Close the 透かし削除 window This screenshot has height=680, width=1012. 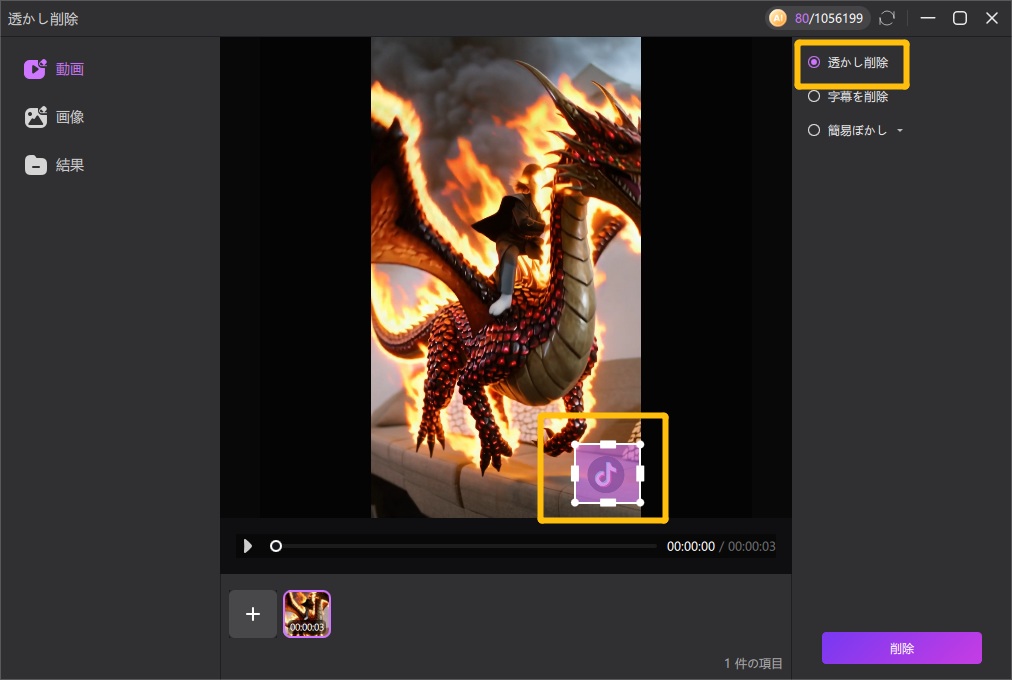pyautogui.click(x=991, y=18)
